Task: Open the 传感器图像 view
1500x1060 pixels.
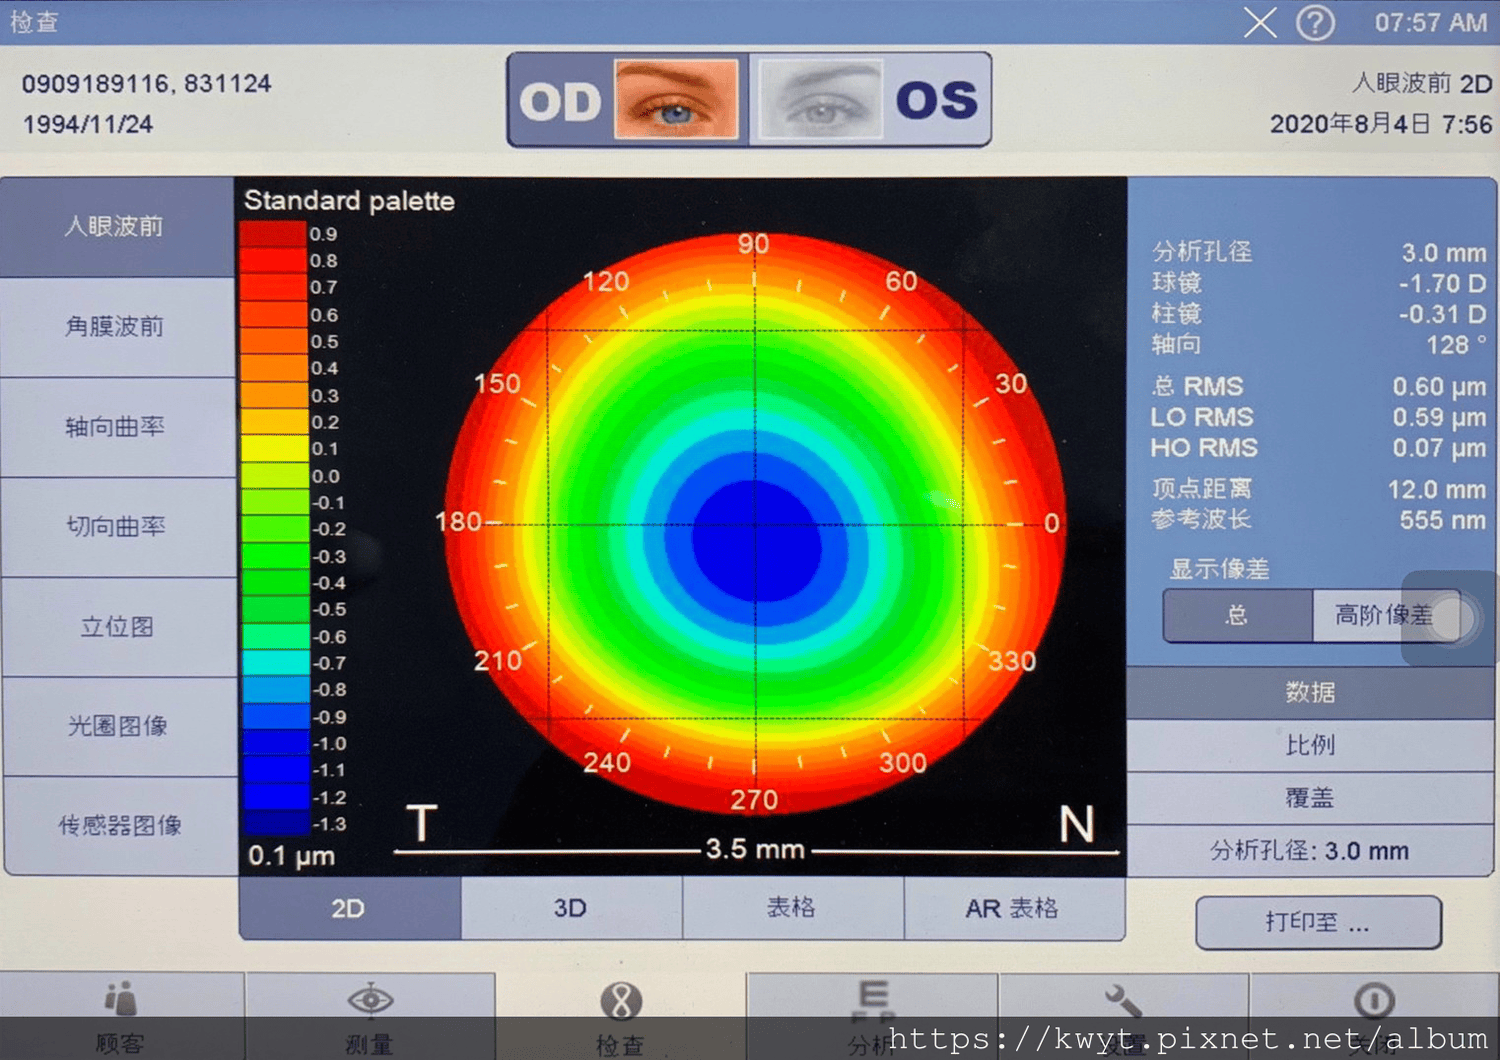Action: click(x=119, y=826)
